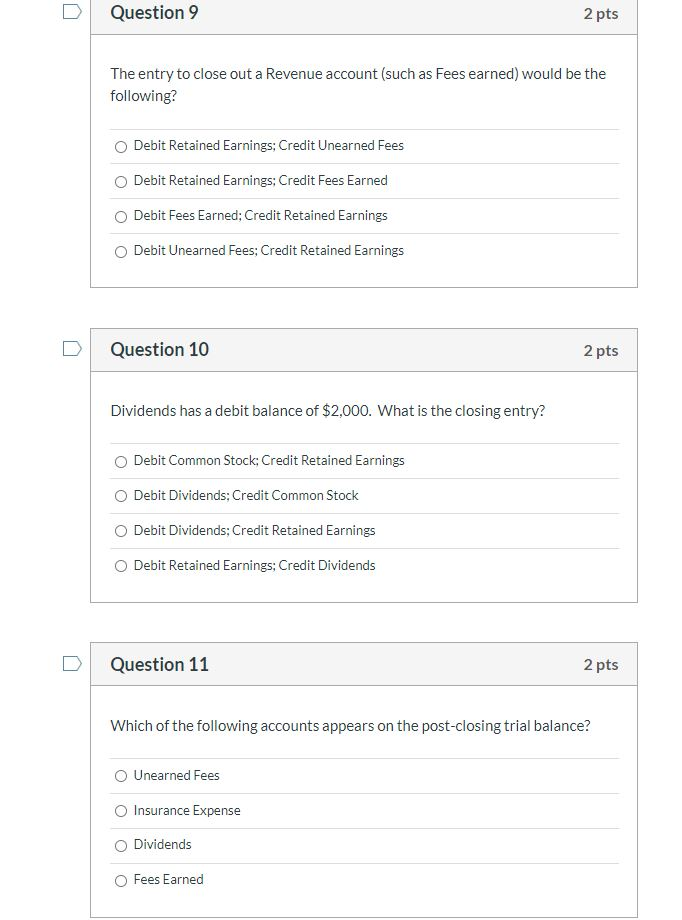Select "Debit Dividends; Credit Retained Earnings"
Viewport: 682px width, 920px height.
coord(121,531)
